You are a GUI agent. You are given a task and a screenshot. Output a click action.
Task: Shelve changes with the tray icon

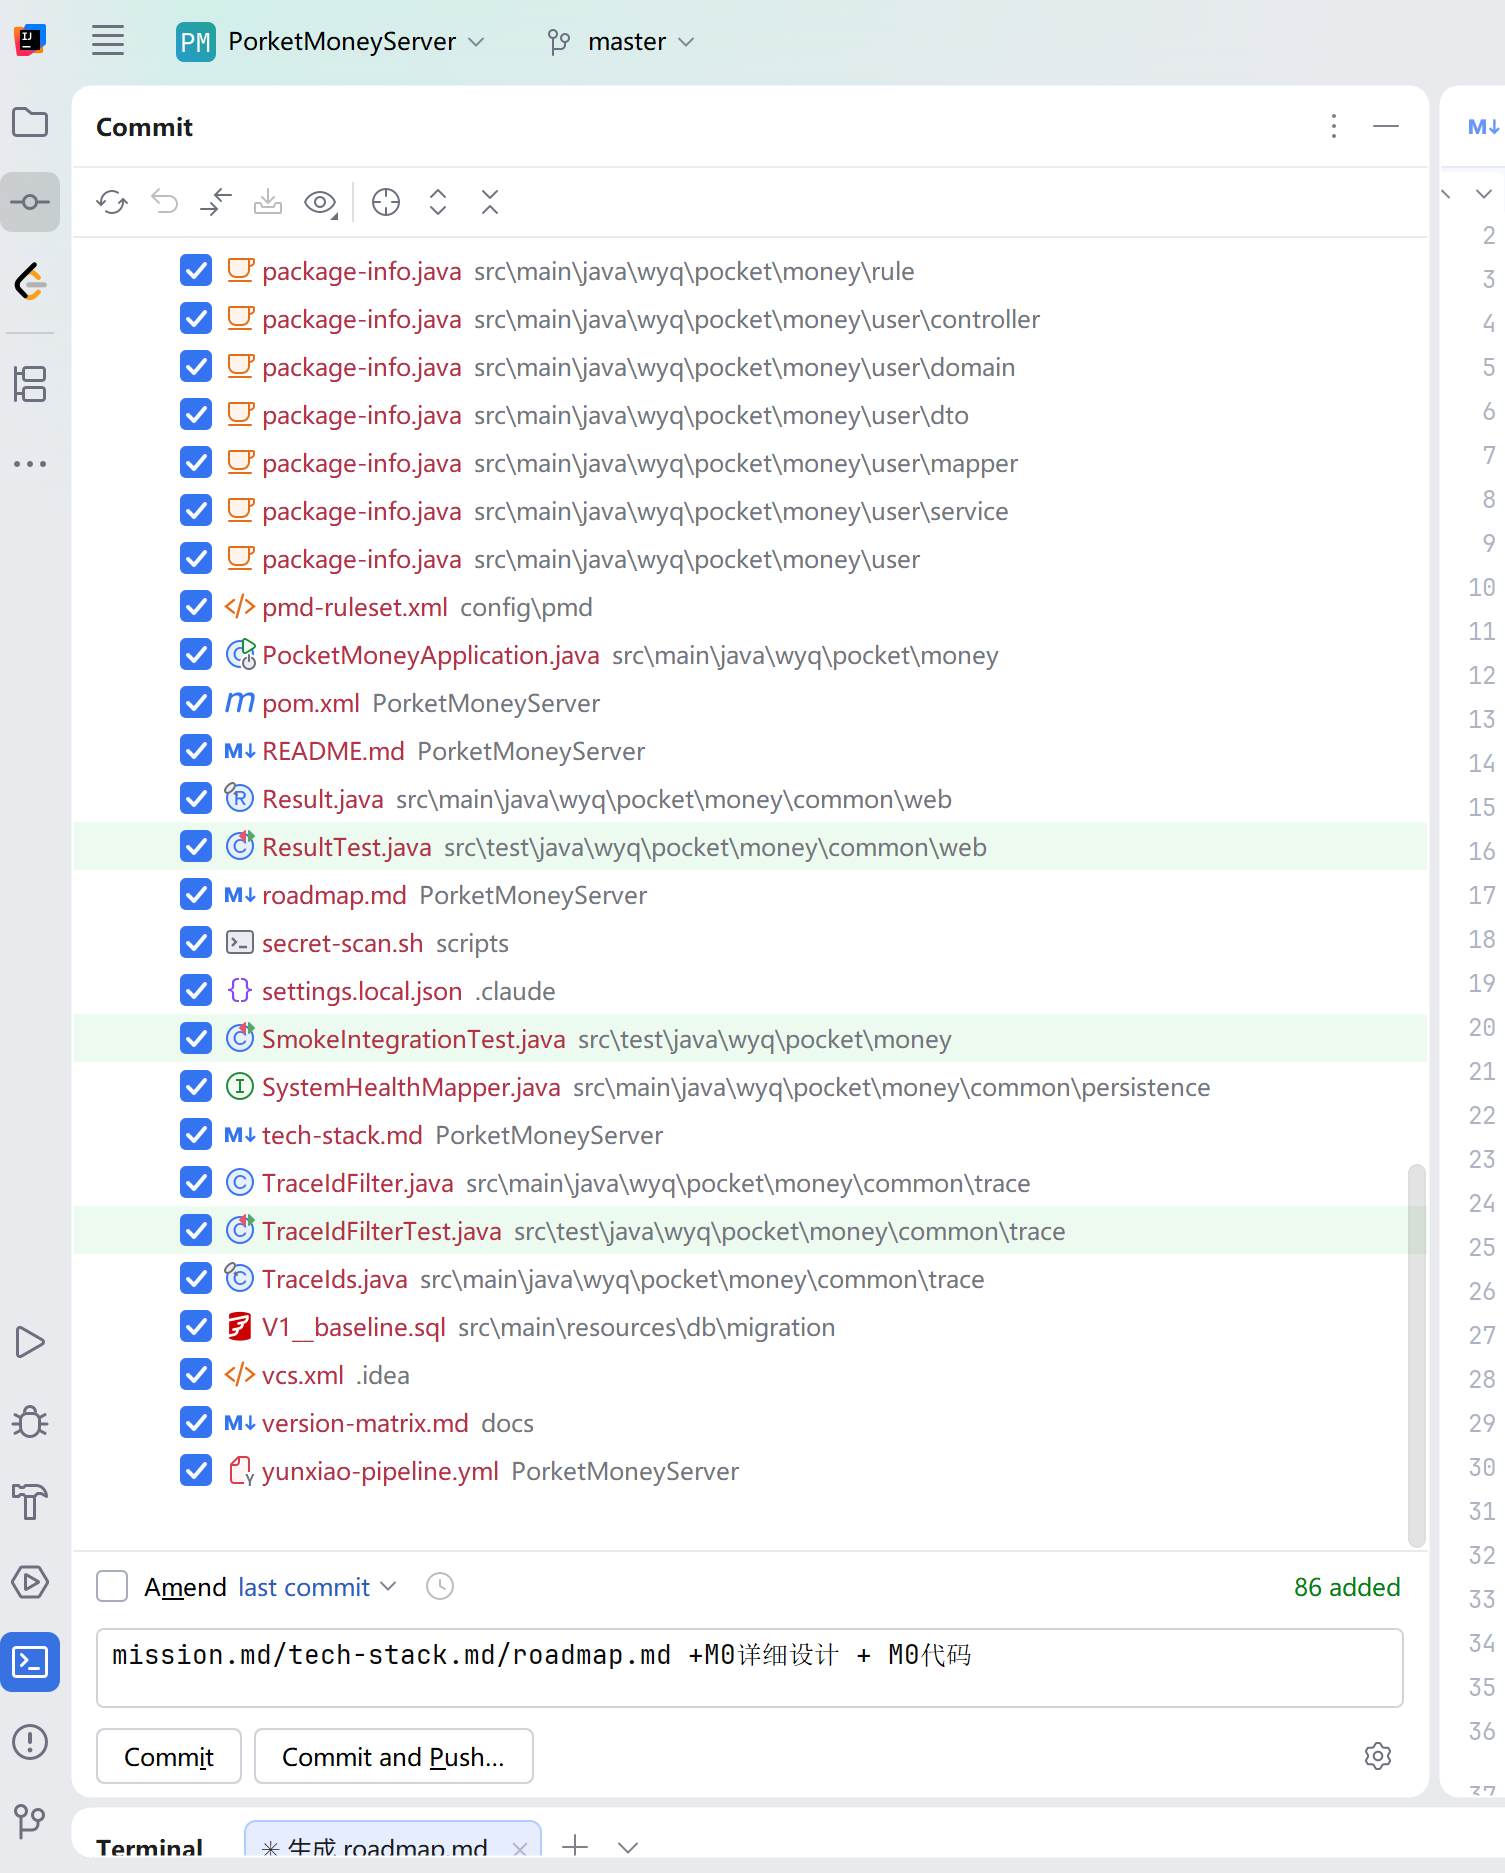click(x=268, y=202)
